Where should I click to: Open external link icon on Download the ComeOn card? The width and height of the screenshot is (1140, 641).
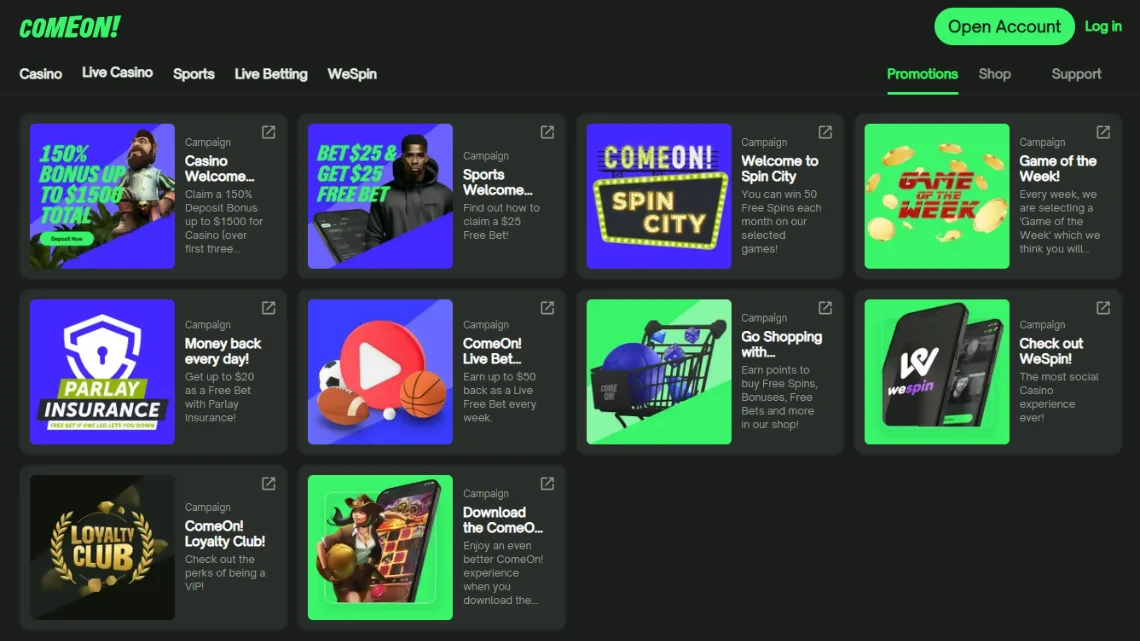pyautogui.click(x=547, y=483)
